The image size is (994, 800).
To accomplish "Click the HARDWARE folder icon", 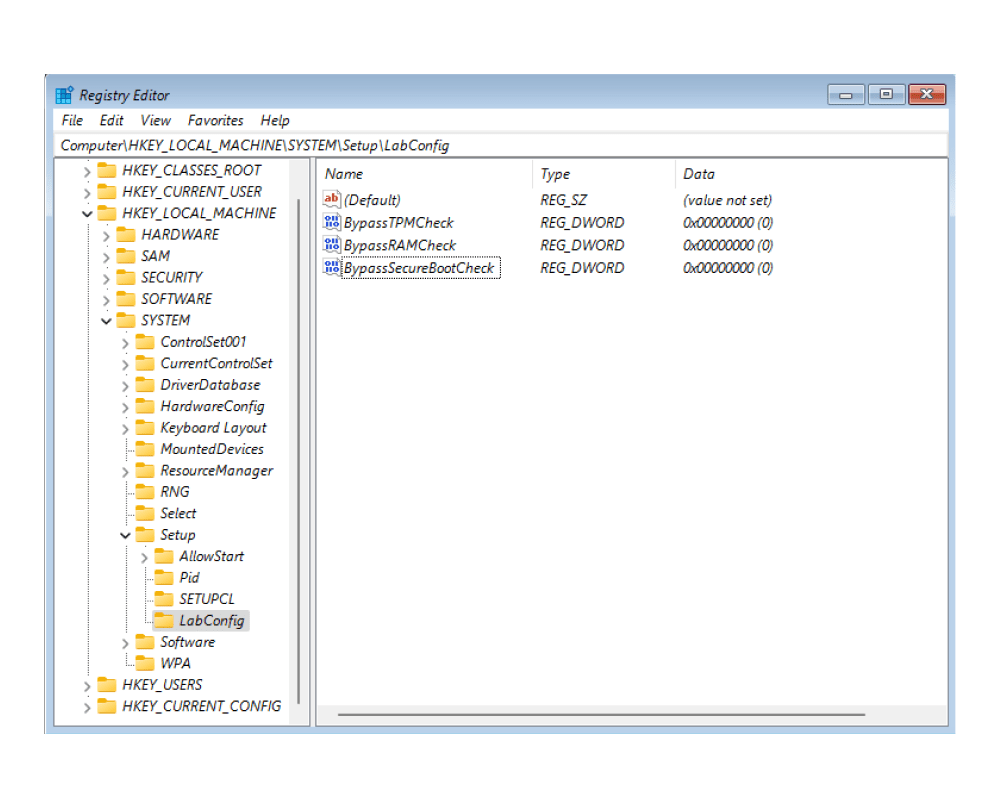I will pyautogui.click(x=126, y=235).
